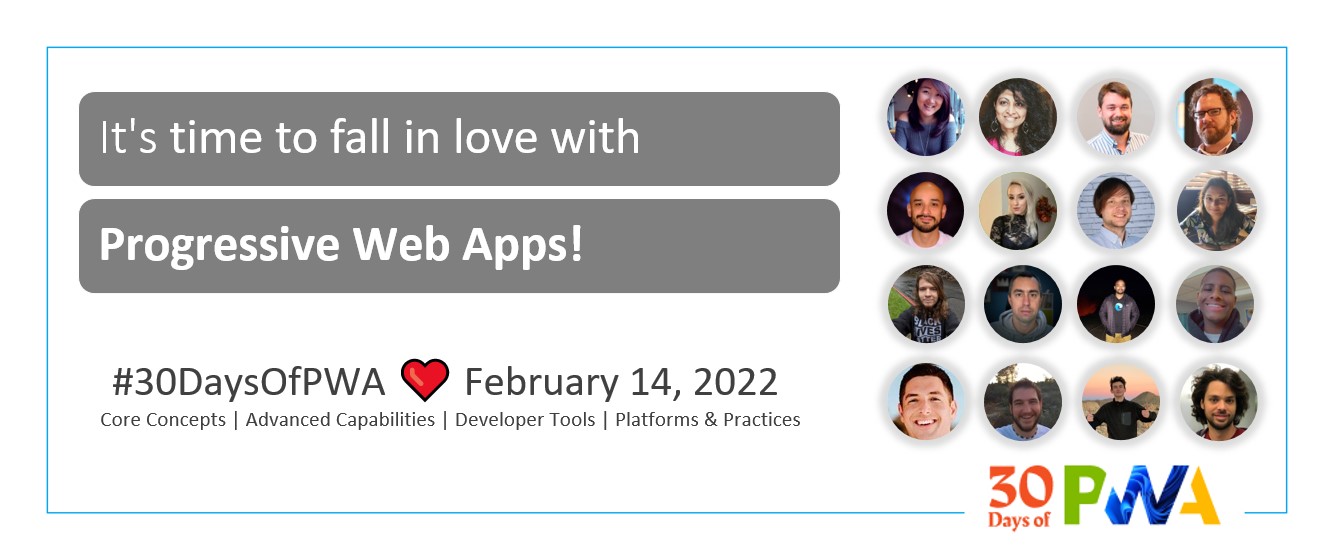Open avatar of bearded man with hills behind

click(x=1022, y=401)
